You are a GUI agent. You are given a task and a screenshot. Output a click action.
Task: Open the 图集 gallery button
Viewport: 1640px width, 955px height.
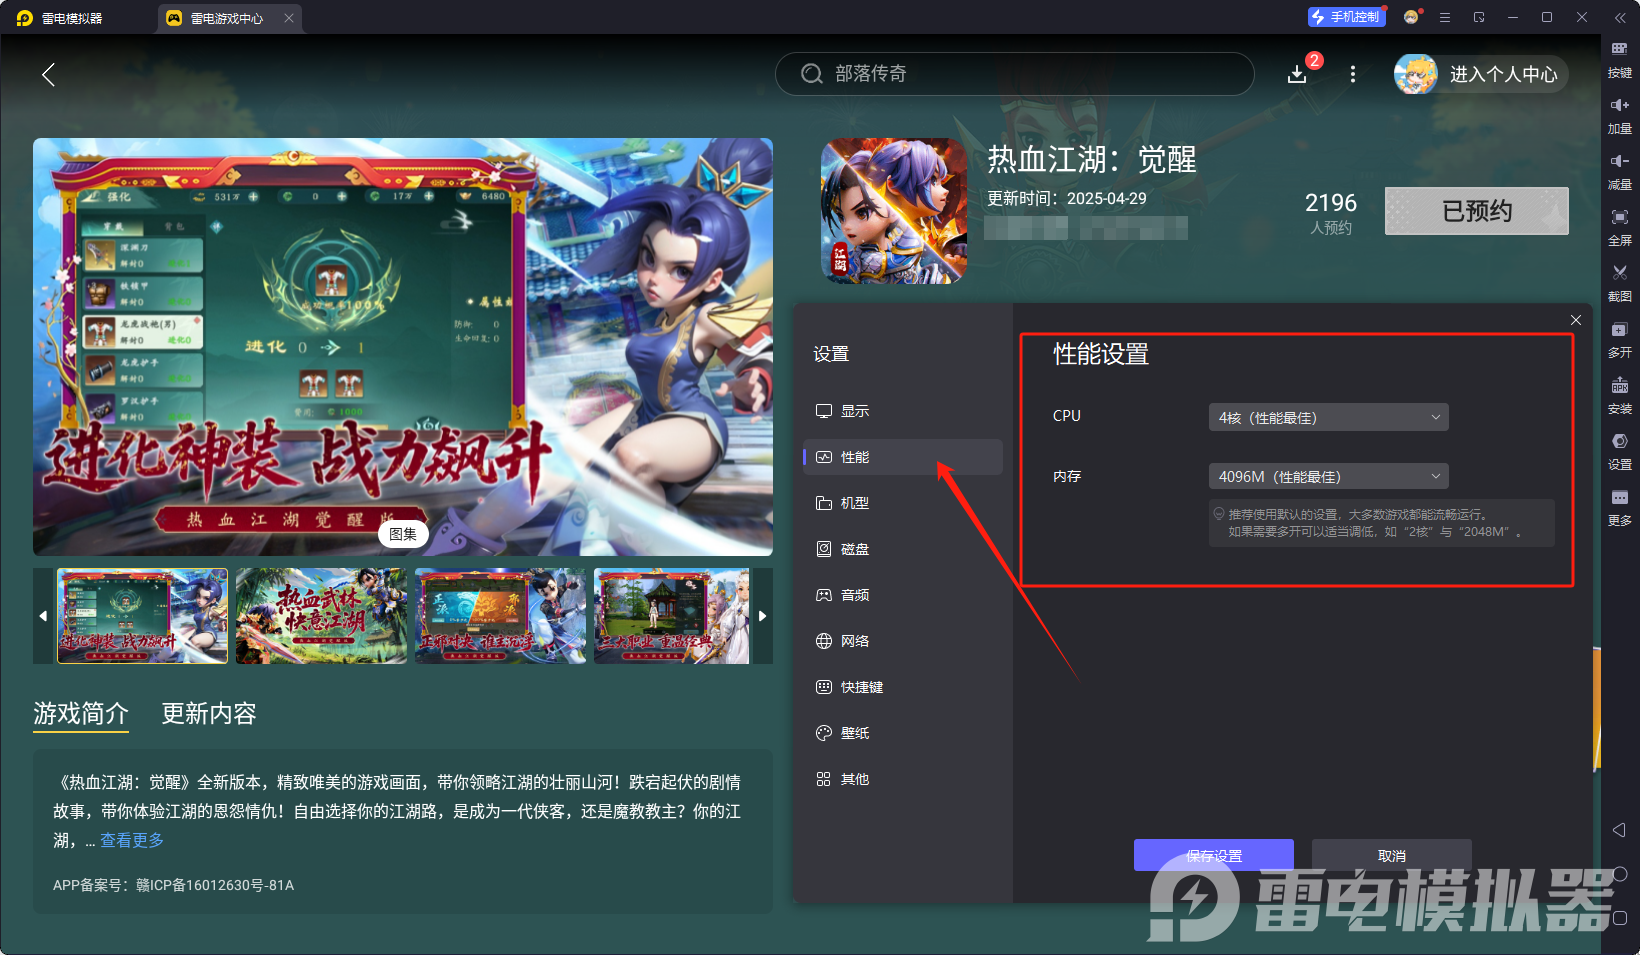pos(403,534)
